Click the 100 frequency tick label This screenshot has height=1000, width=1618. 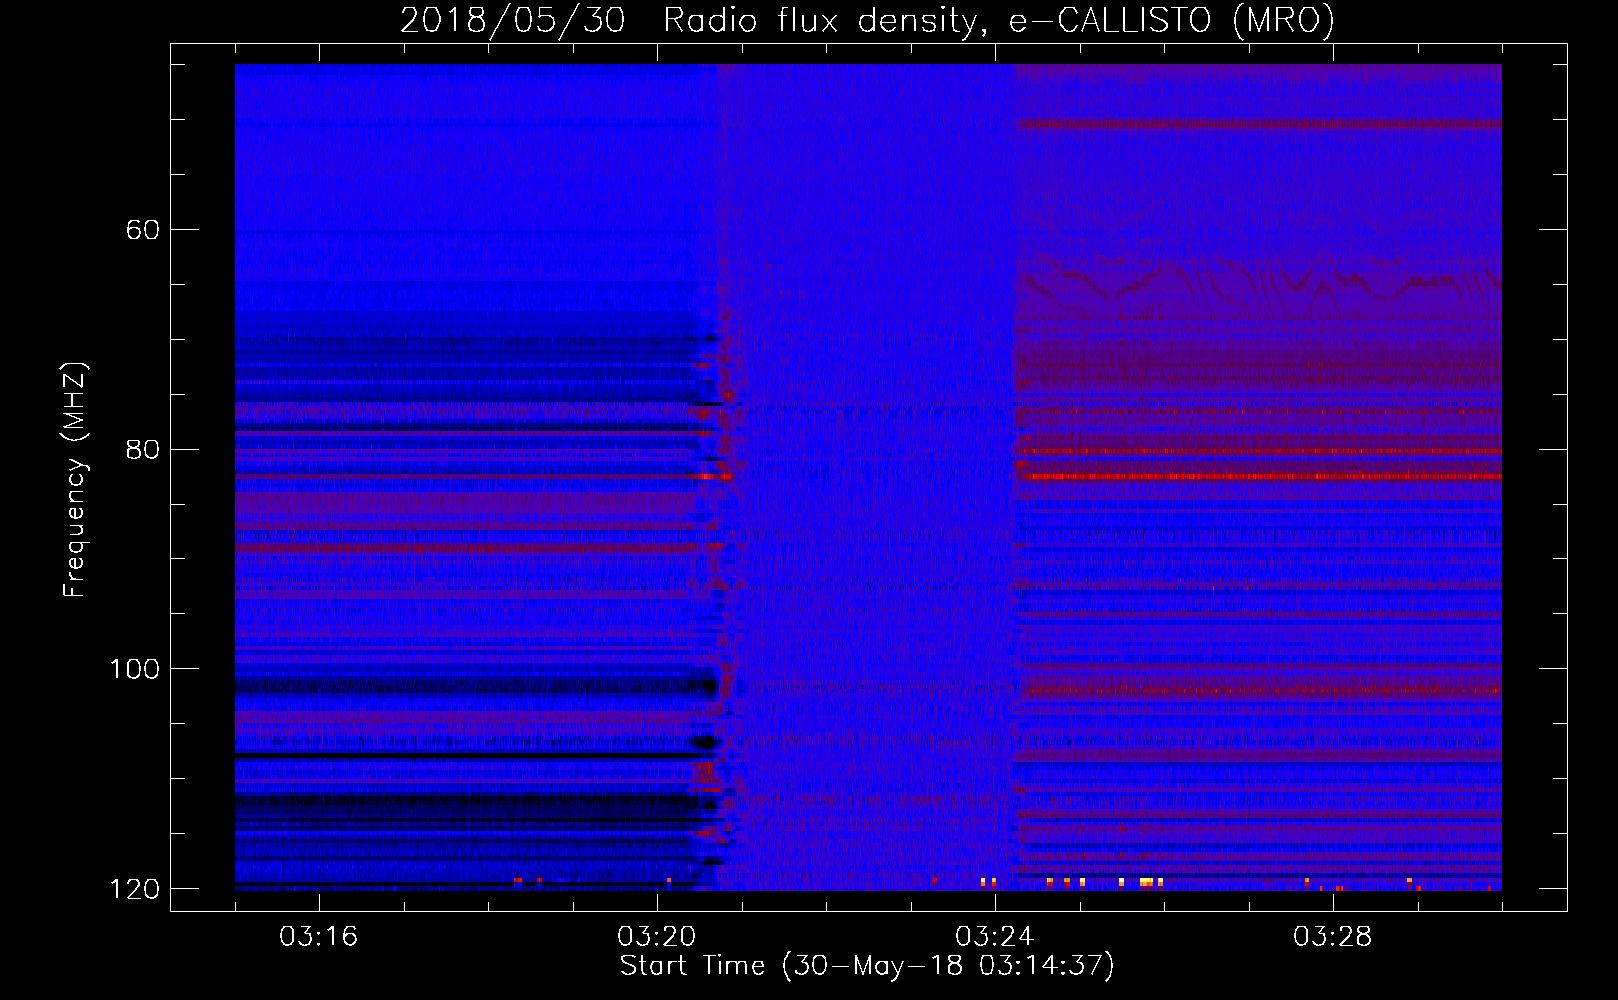(134, 669)
